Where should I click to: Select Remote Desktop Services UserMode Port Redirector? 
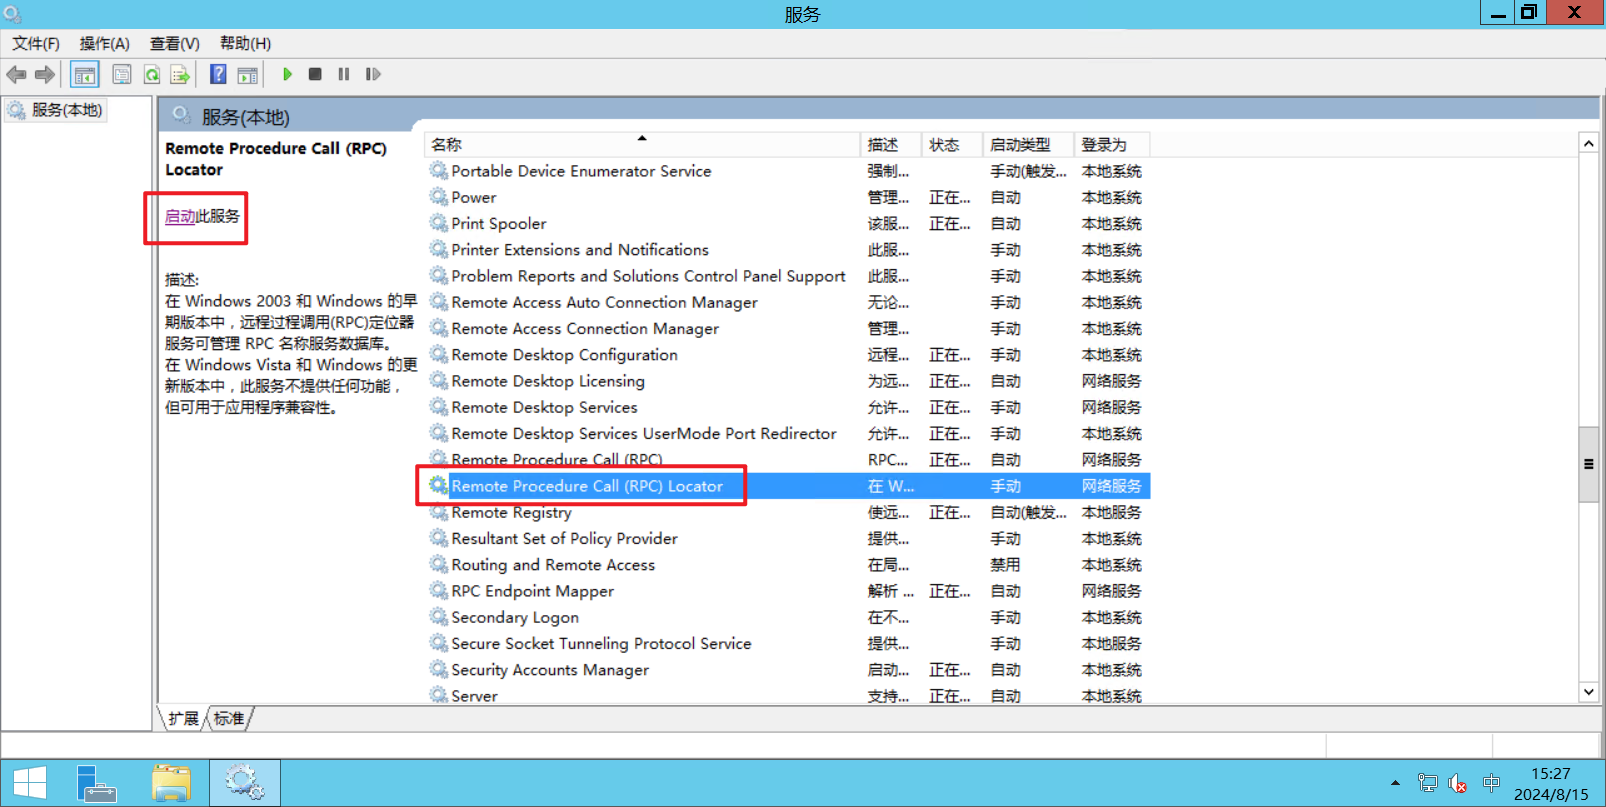(788, 433)
